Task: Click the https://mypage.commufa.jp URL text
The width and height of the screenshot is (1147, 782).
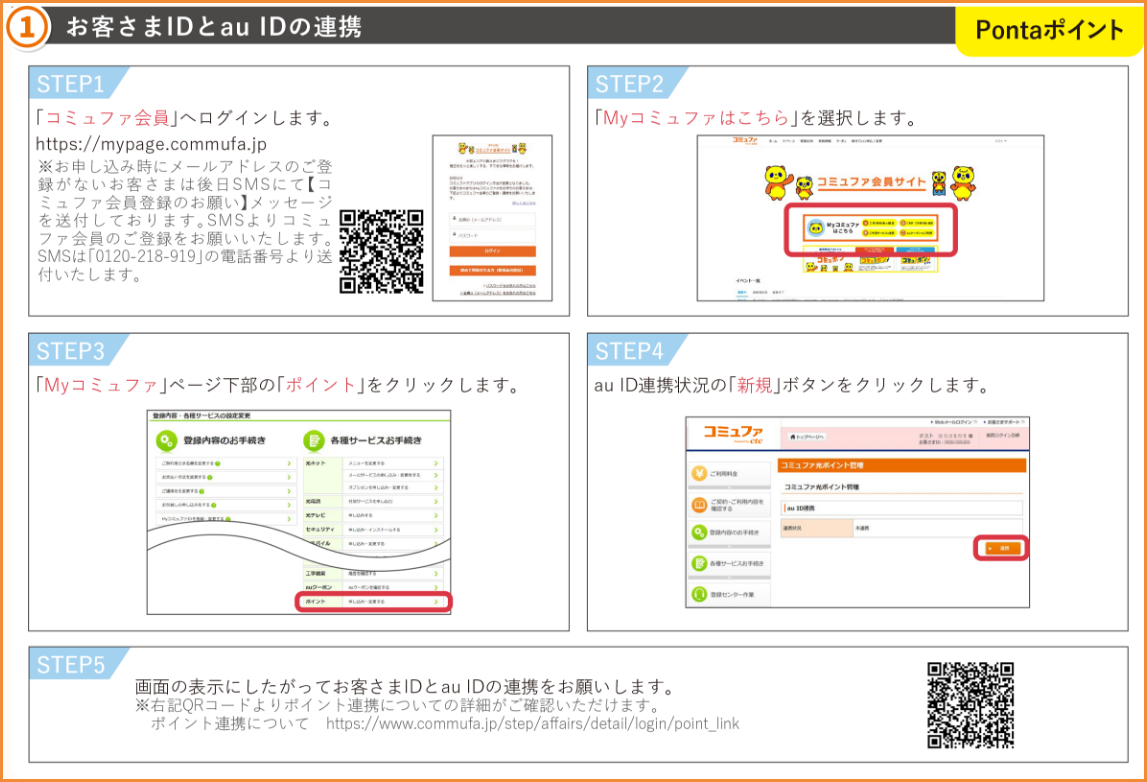Action: point(151,144)
